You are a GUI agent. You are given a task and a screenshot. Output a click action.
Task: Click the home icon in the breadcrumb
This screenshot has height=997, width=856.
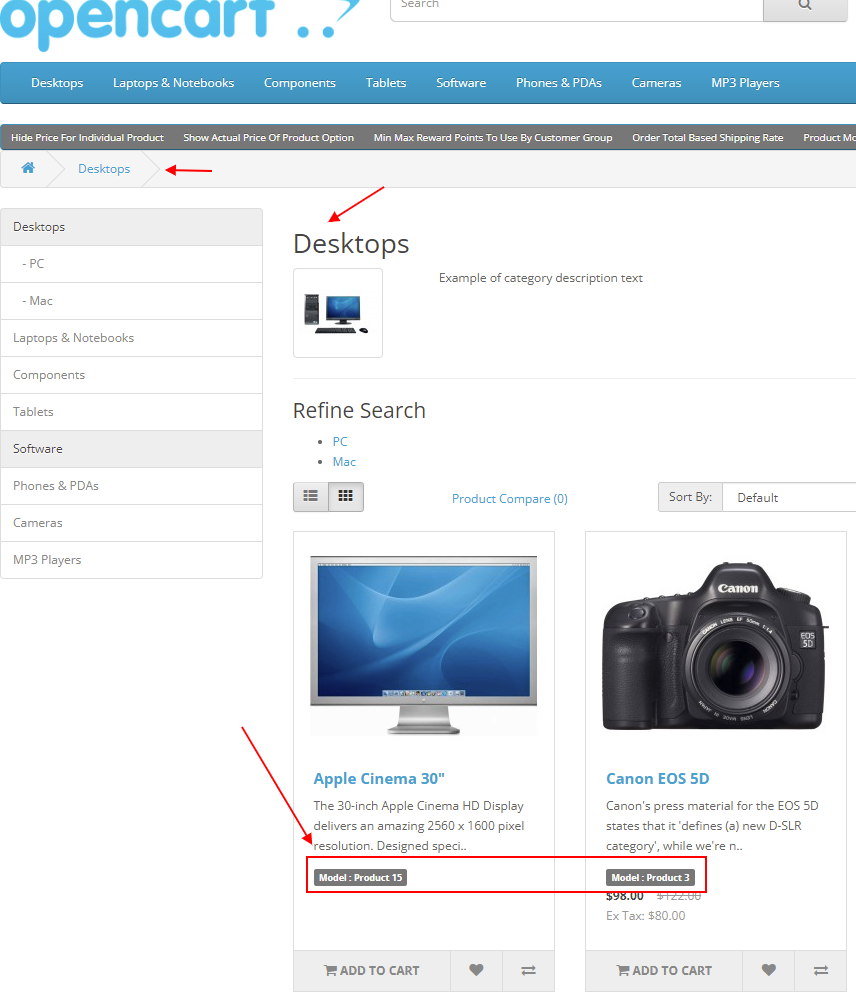tap(27, 168)
